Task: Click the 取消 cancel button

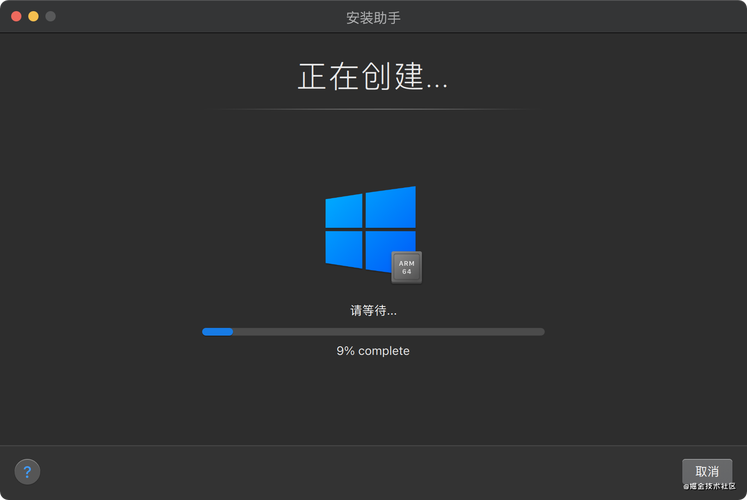Action: coord(707,471)
